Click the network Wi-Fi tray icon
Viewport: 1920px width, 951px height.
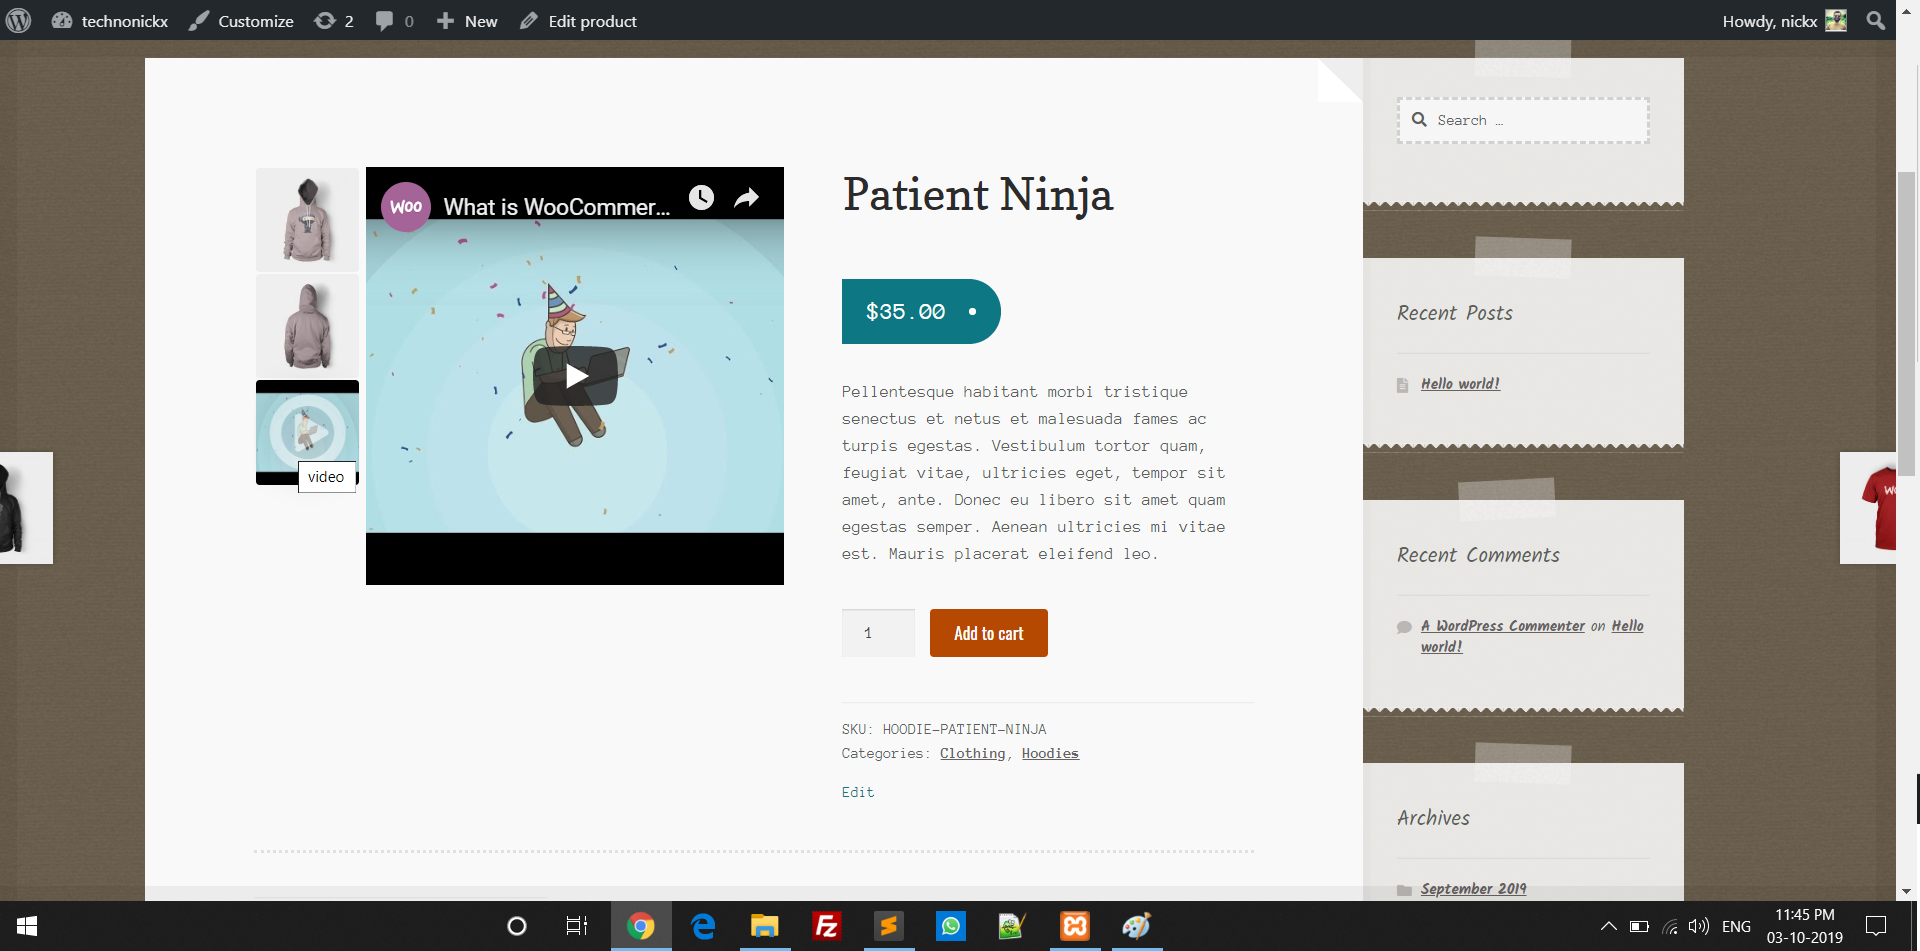pos(1670,926)
